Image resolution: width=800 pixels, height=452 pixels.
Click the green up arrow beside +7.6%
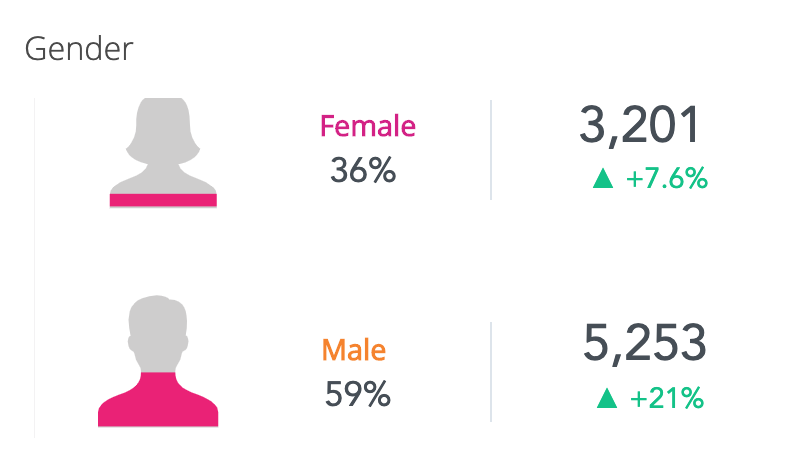click(x=602, y=179)
